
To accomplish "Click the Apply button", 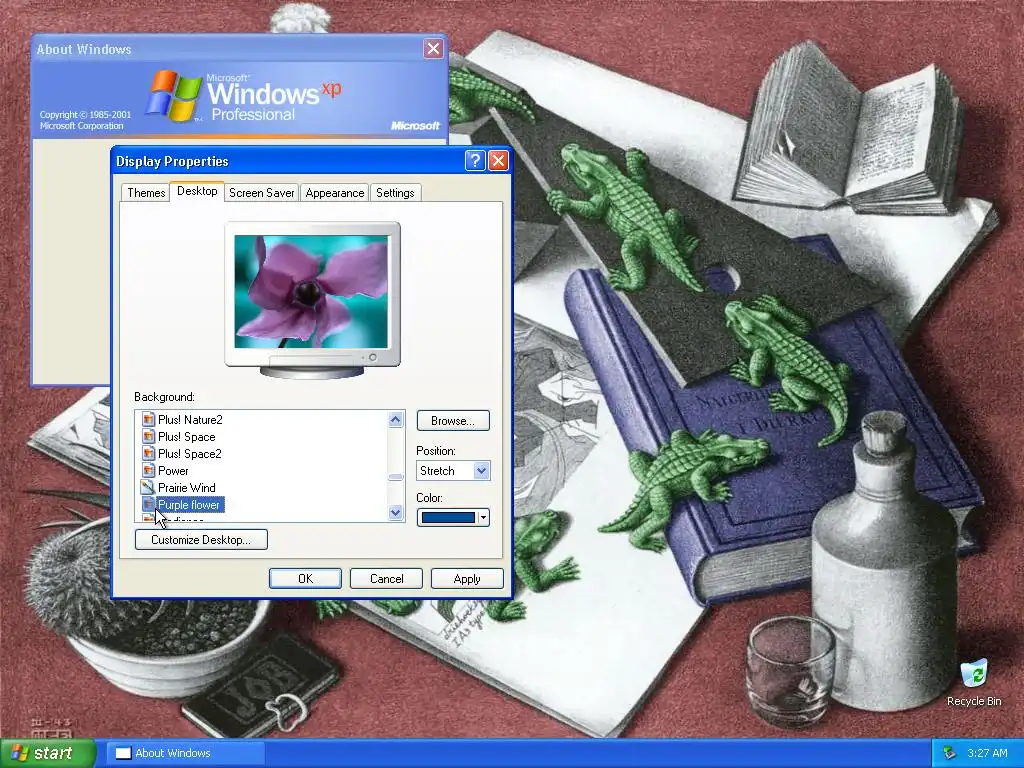I will click(x=467, y=579).
